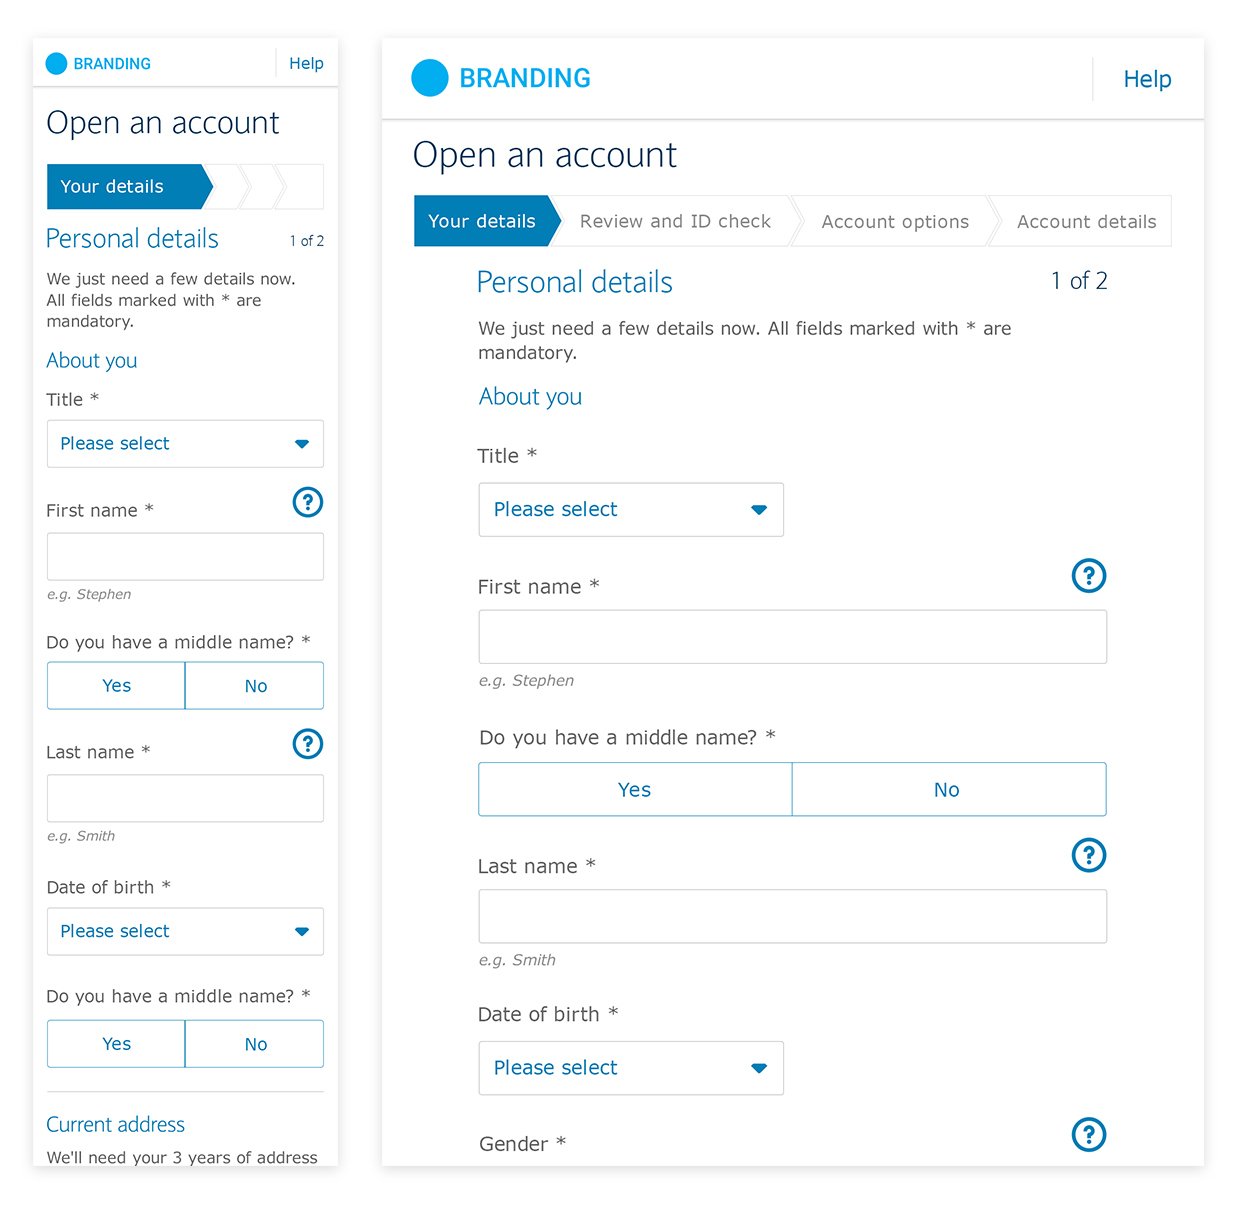1237x1211 pixels.
Task: Click the blue branding logo circle in mobile header
Action: click(x=57, y=64)
